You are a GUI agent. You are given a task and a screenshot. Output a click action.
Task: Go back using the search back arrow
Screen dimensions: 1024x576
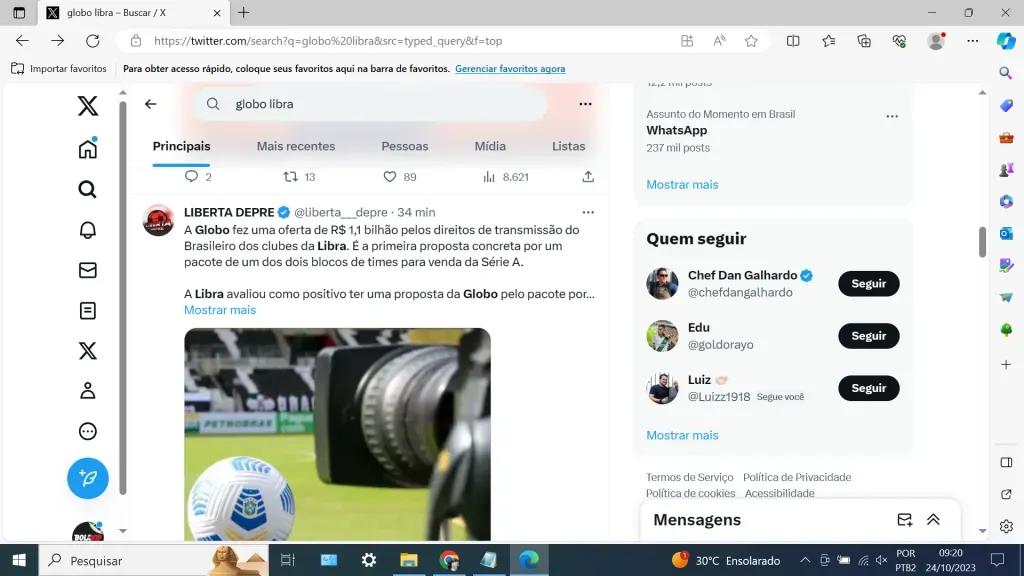[x=151, y=104]
